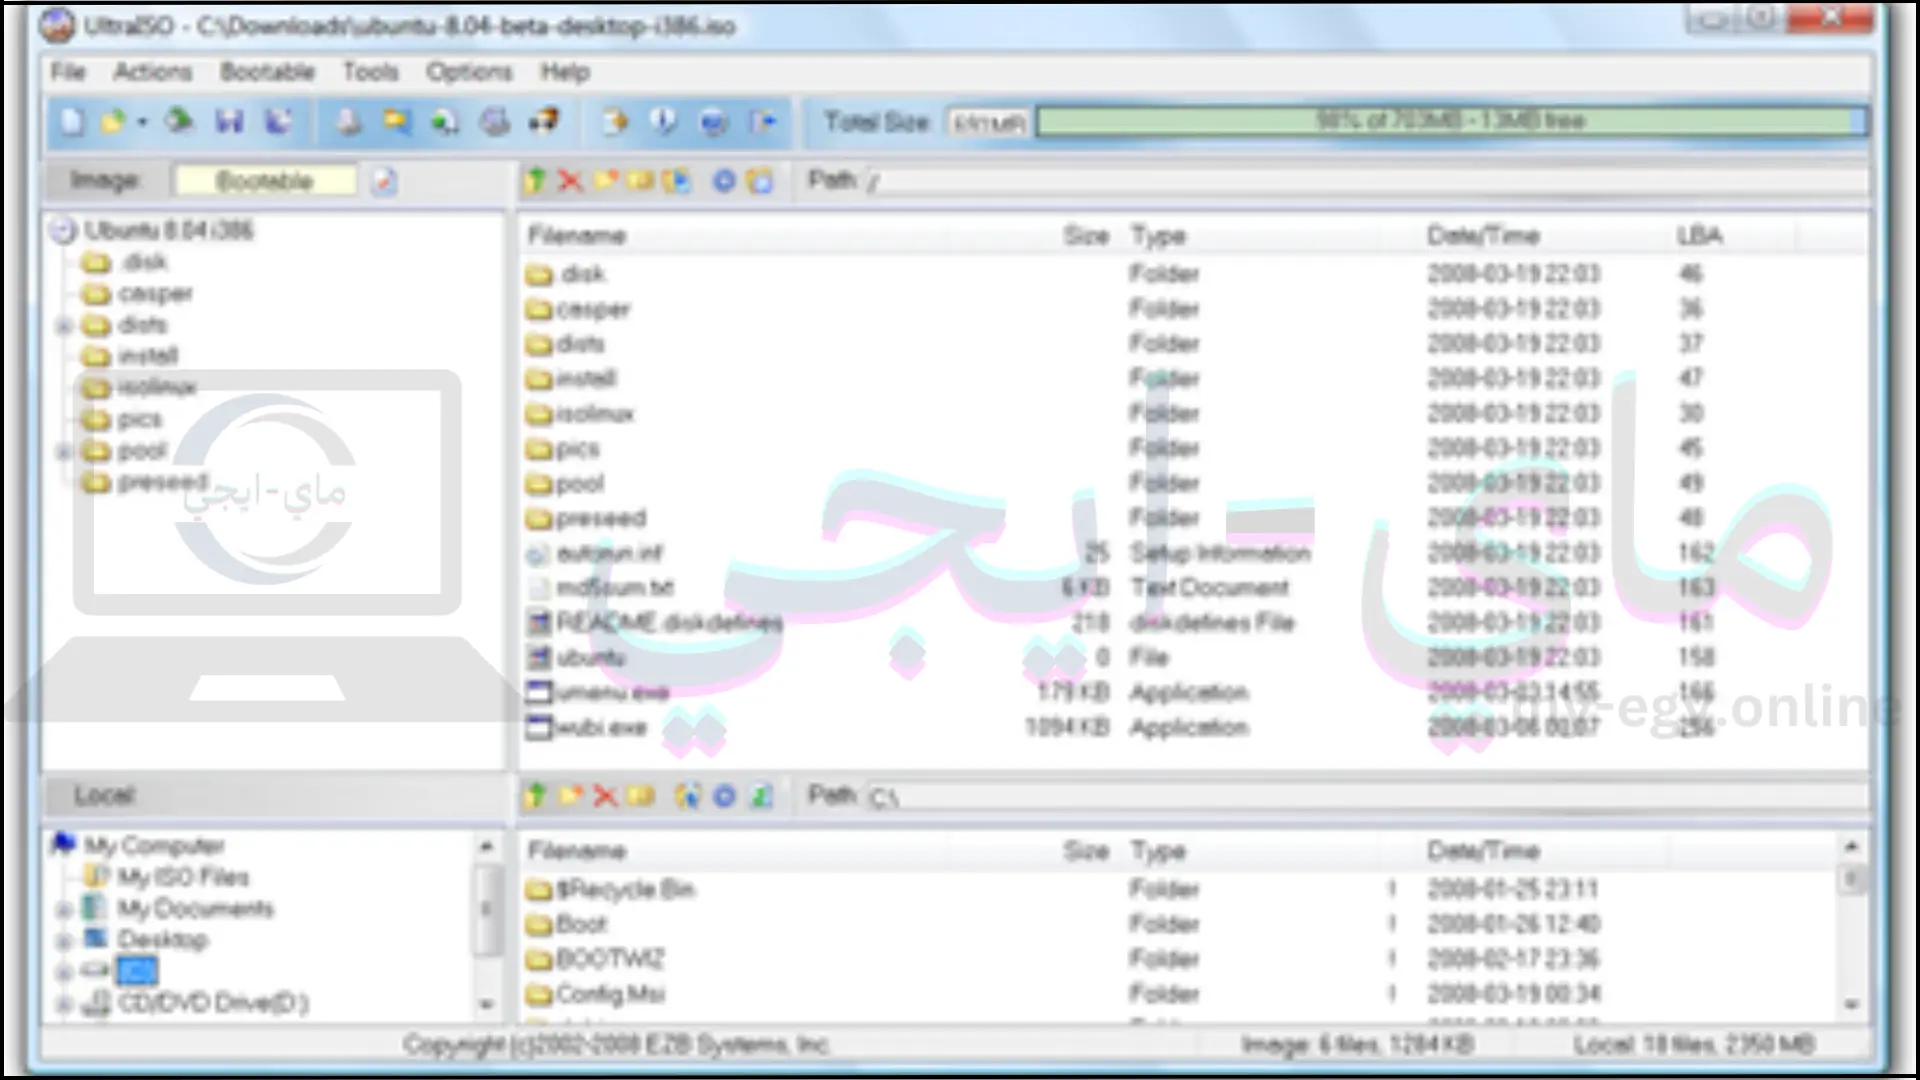Image resolution: width=1920 pixels, height=1080 pixels.
Task: Click the Total Size capacity progress bar
Action: pos(1451,121)
